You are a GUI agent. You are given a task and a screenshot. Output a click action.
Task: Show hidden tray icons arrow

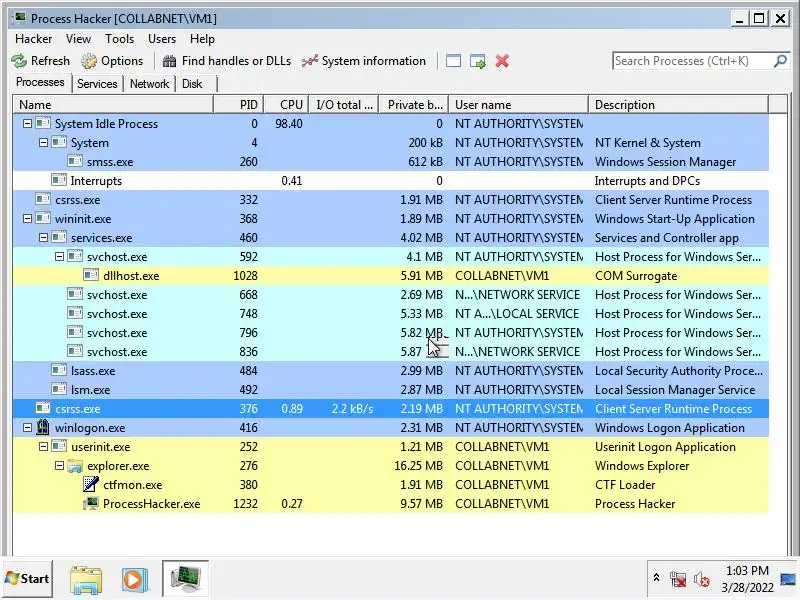[657, 578]
